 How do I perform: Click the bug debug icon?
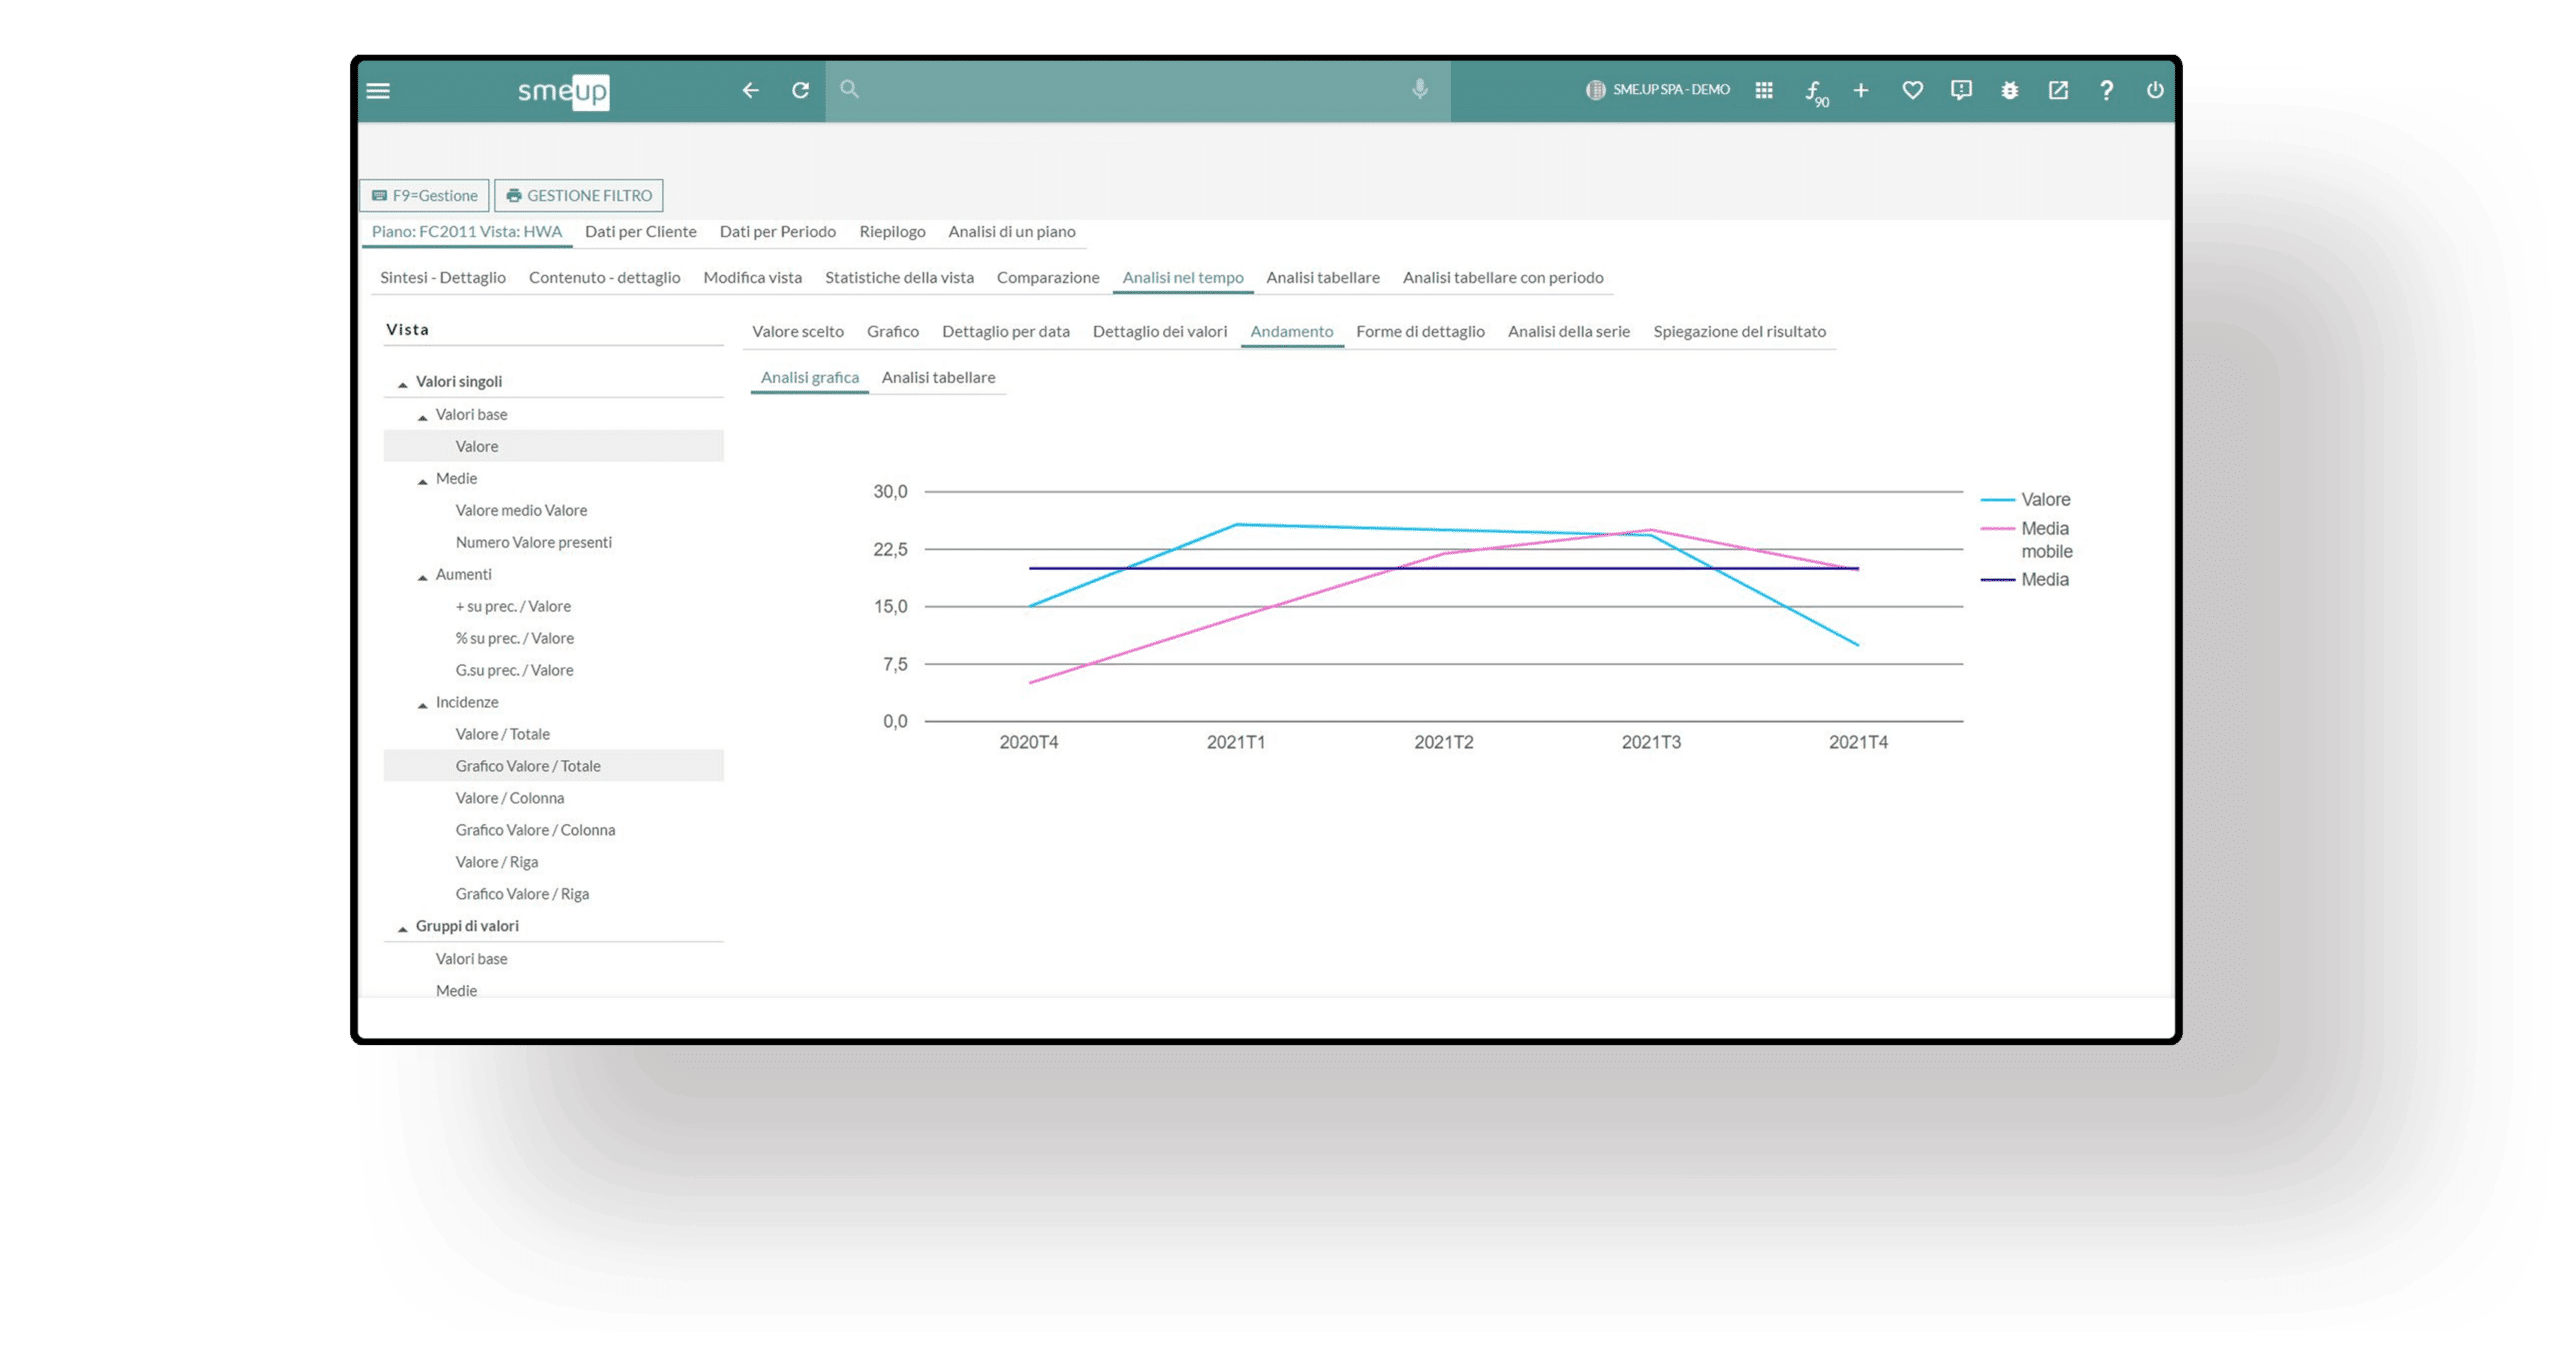2009,91
